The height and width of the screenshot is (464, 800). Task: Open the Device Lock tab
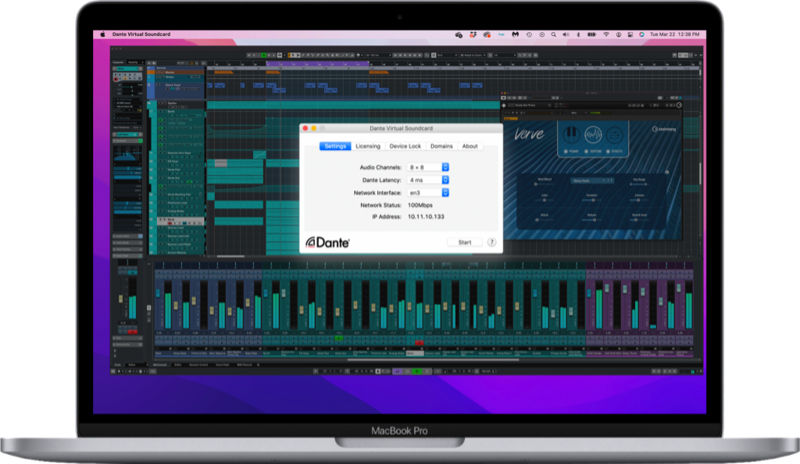405,146
